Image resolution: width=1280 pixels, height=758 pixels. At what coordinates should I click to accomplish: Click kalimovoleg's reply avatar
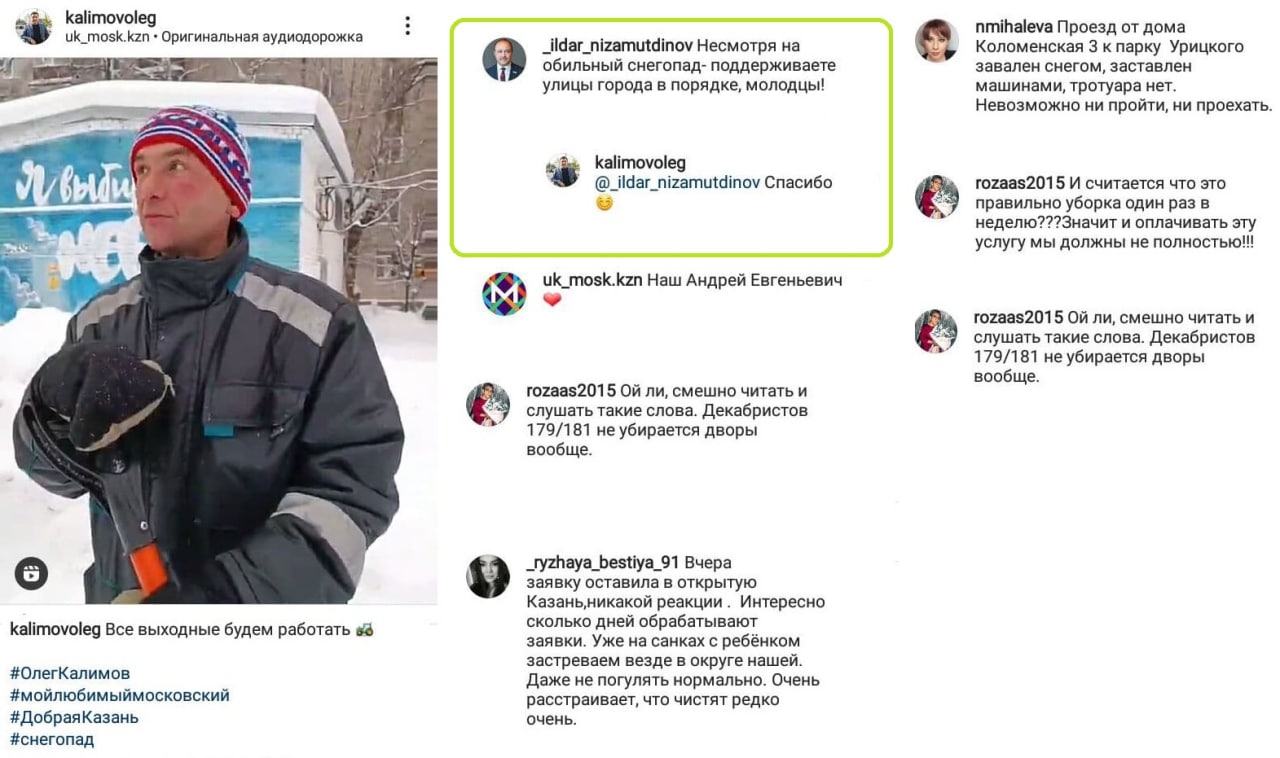pos(563,170)
